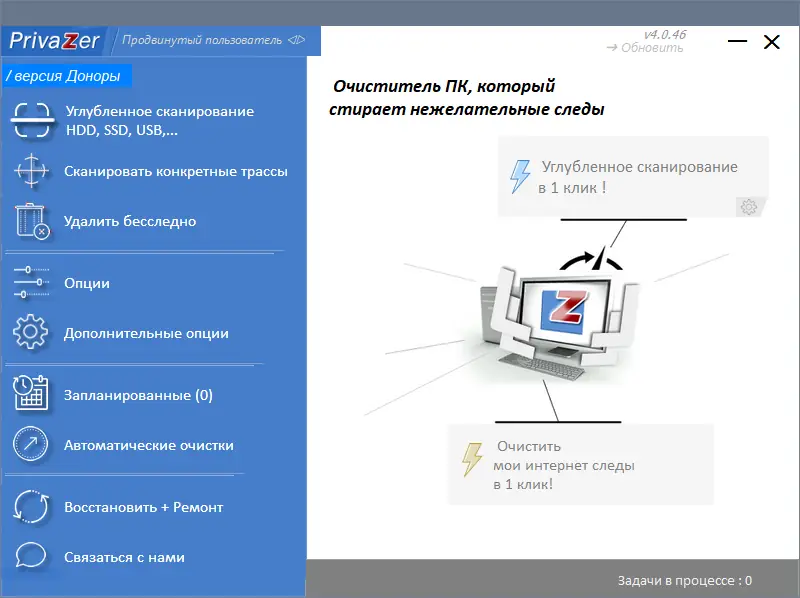Click the sliders icon next to Опции
The image size is (800, 598).
[x=30, y=282]
